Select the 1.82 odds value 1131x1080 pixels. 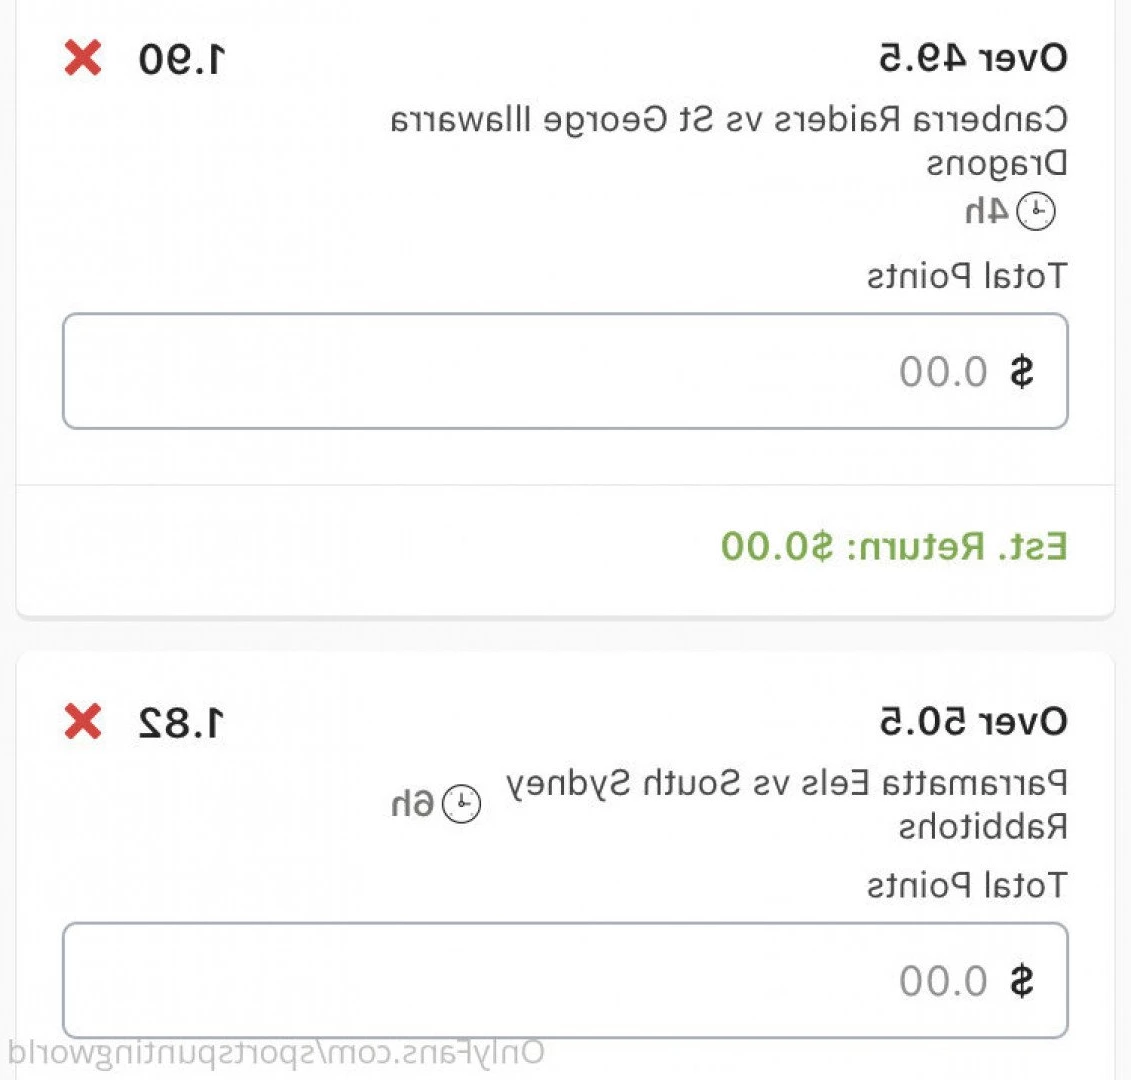click(x=182, y=723)
